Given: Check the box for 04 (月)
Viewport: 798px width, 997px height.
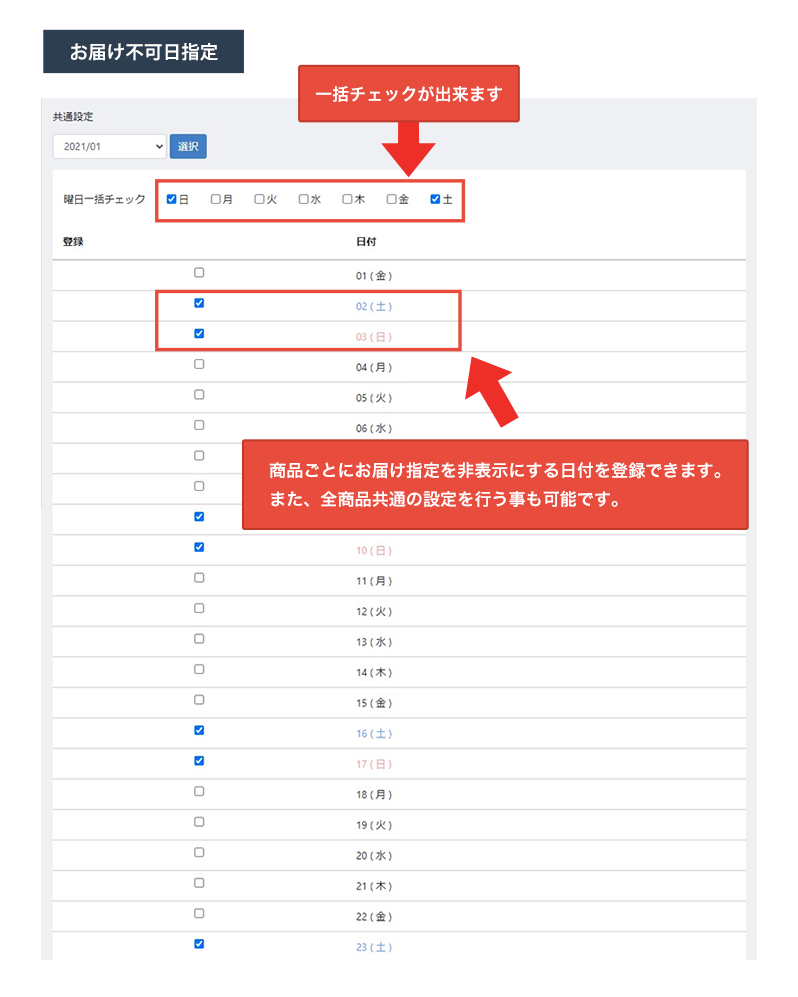Looking at the screenshot, I should click(x=199, y=364).
